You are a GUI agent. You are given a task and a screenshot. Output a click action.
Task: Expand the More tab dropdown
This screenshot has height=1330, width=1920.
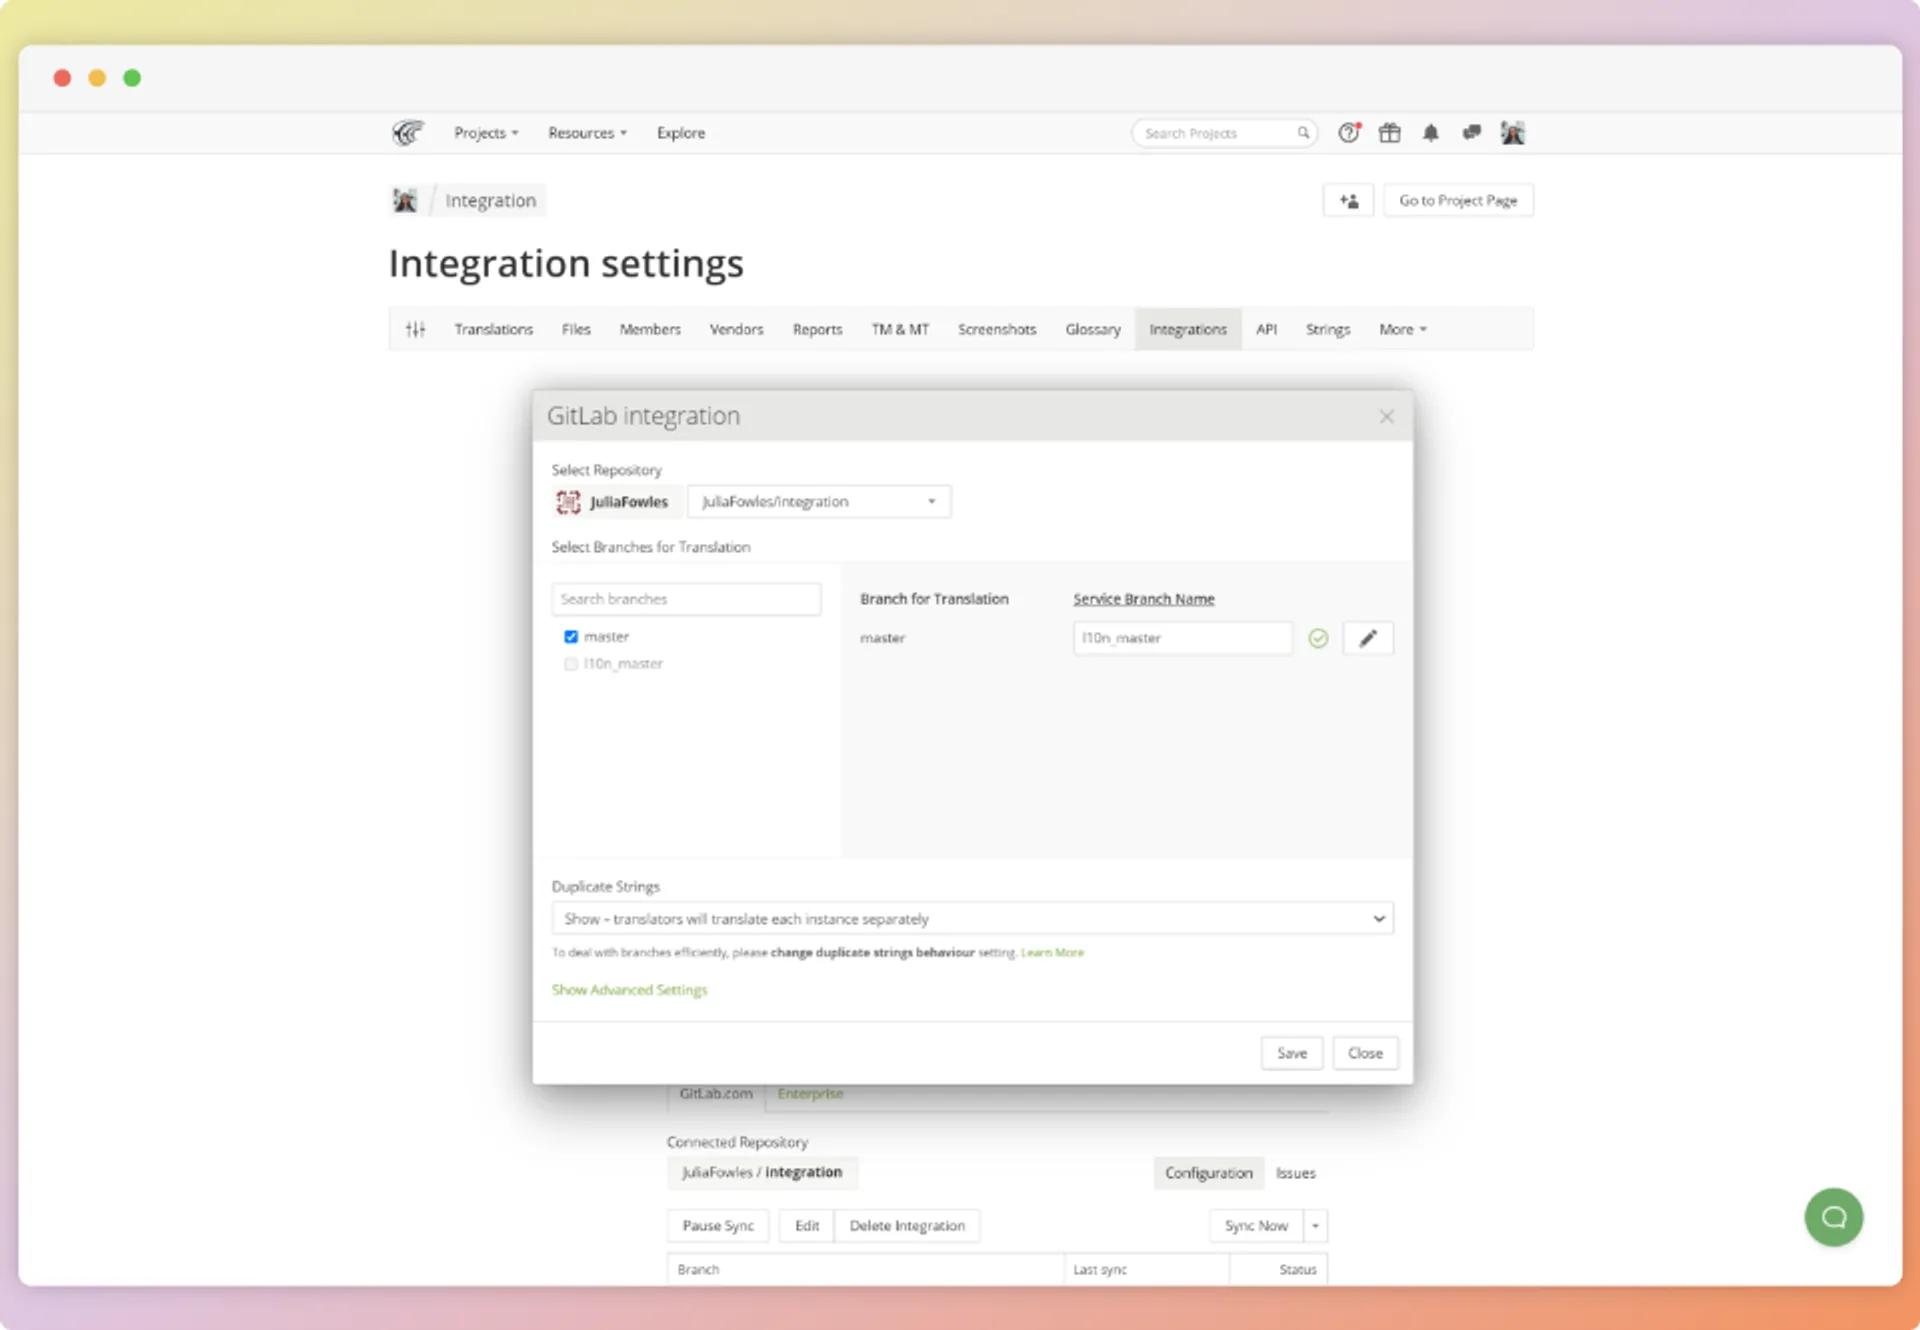1403,329
